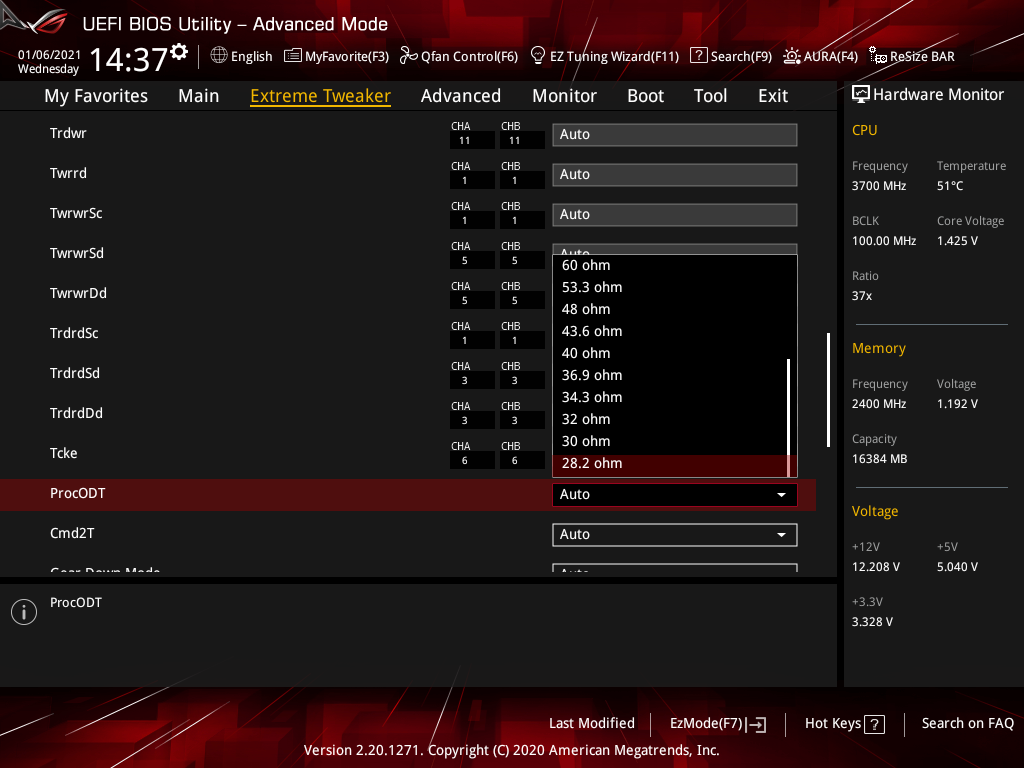This screenshot has height=768, width=1024.
Task: Click the 12.208 V reading
Action: click(875, 567)
